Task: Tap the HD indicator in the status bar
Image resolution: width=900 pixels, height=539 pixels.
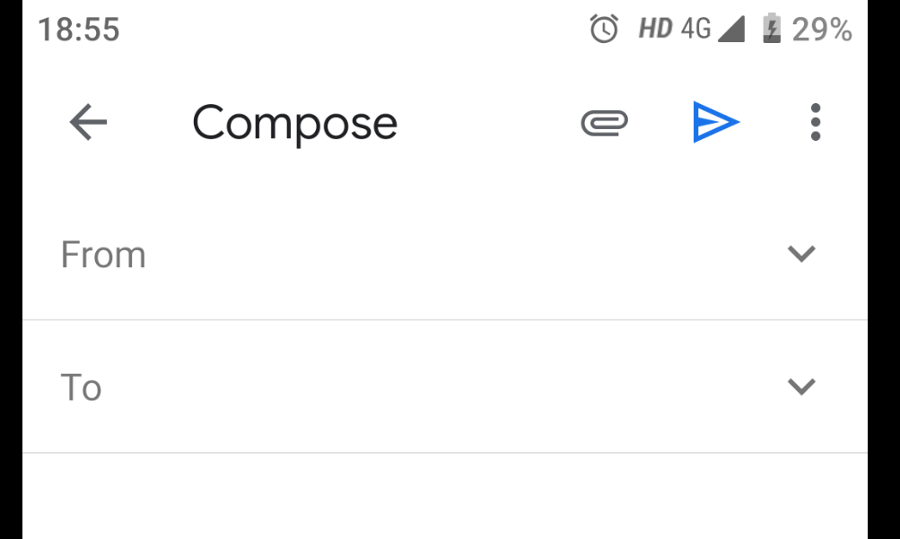Action: tap(655, 29)
